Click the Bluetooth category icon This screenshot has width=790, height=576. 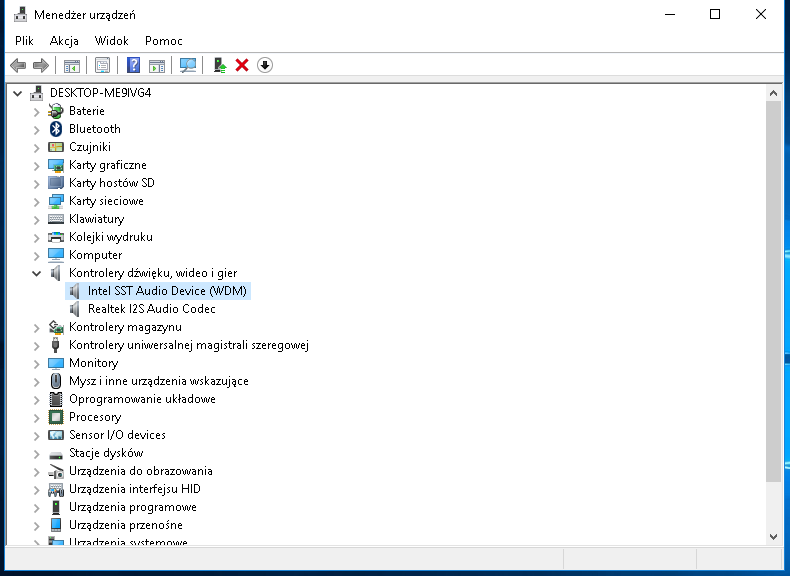tap(56, 129)
